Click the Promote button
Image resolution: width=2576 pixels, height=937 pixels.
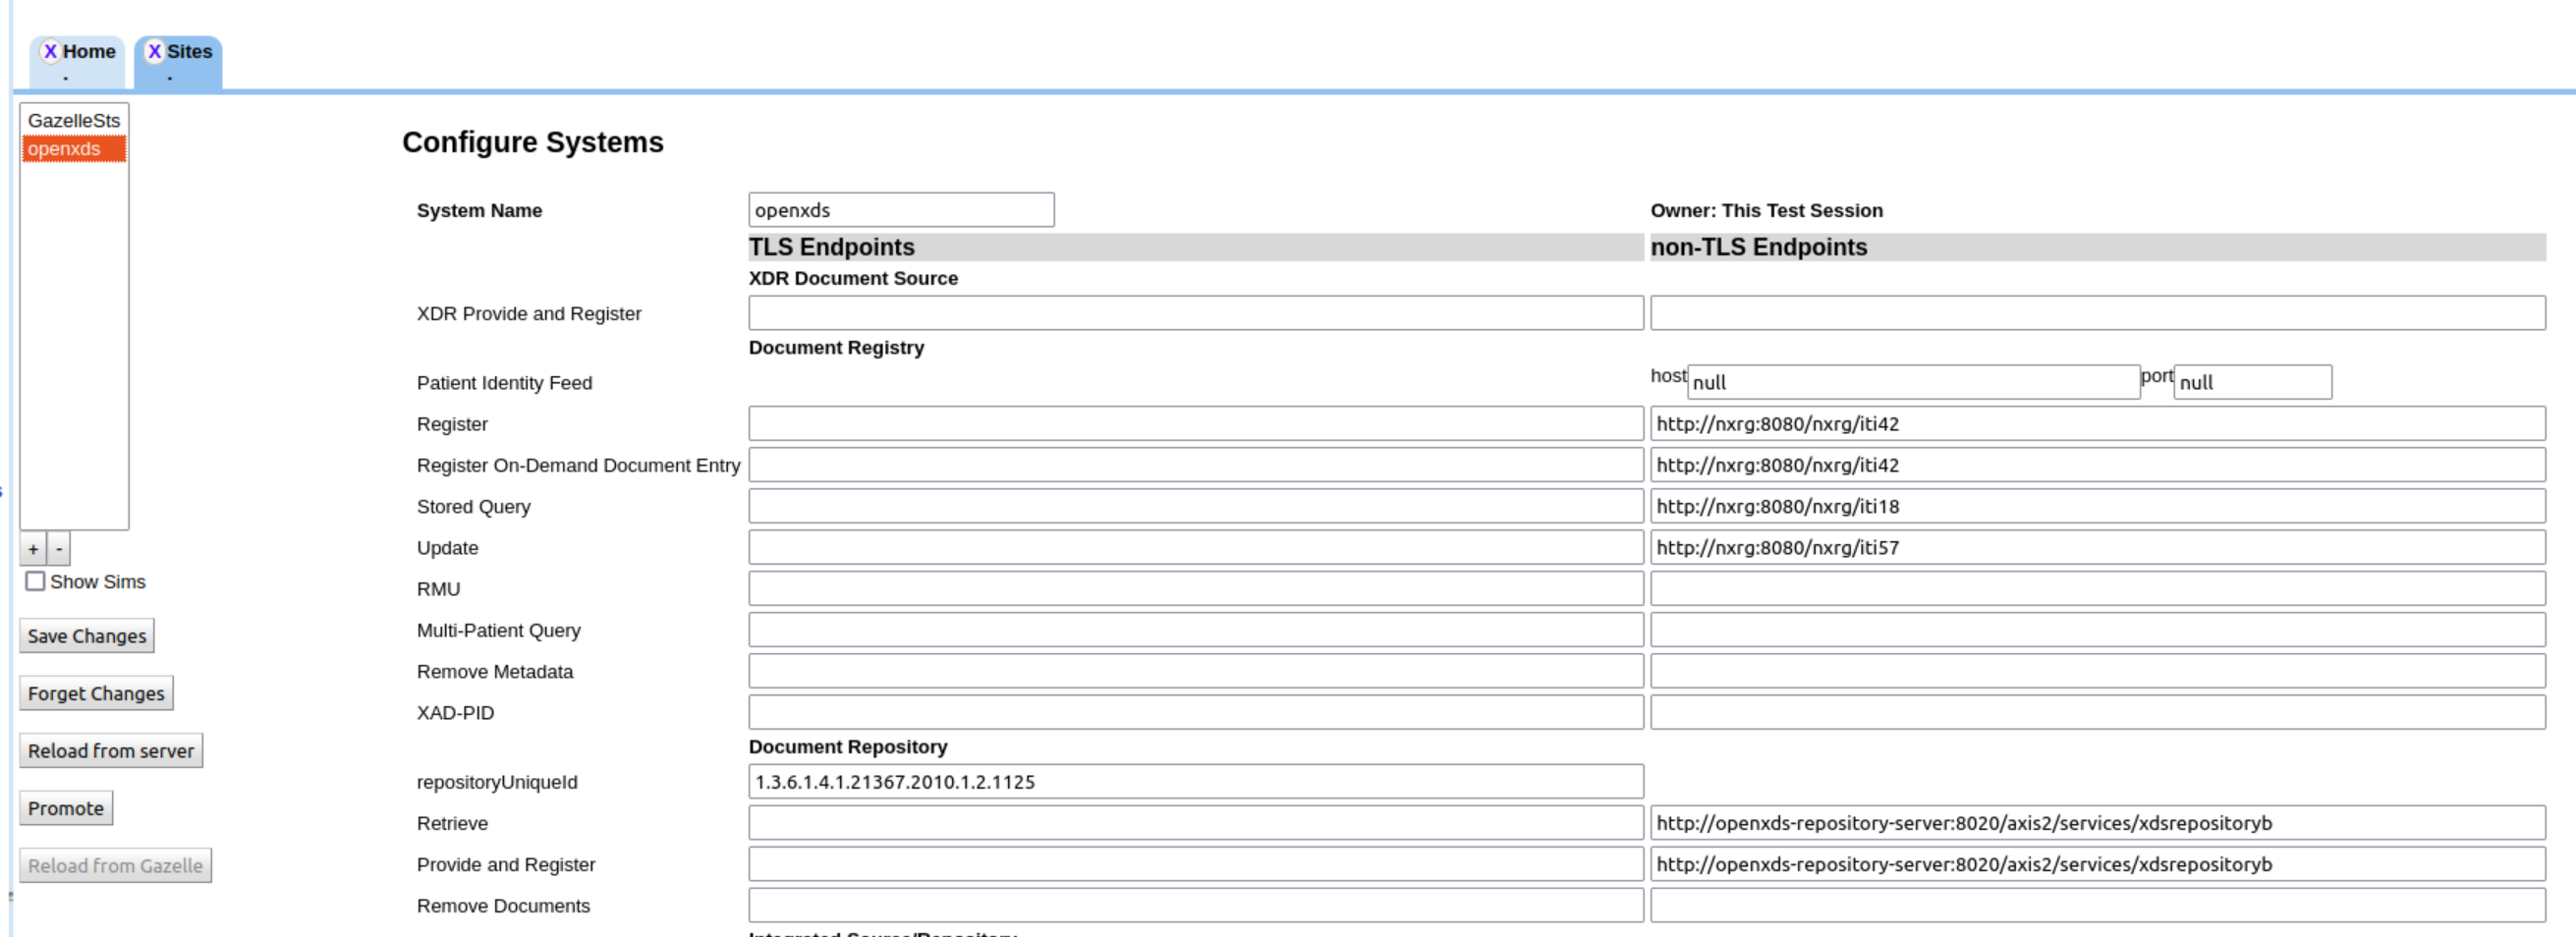[x=66, y=808]
